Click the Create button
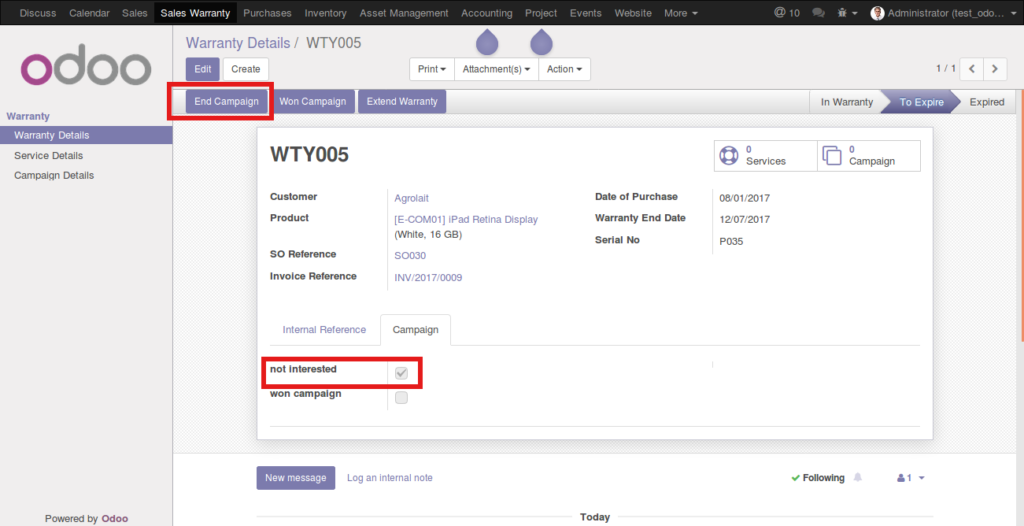Viewport: 1024px width, 526px height. point(246,69)
